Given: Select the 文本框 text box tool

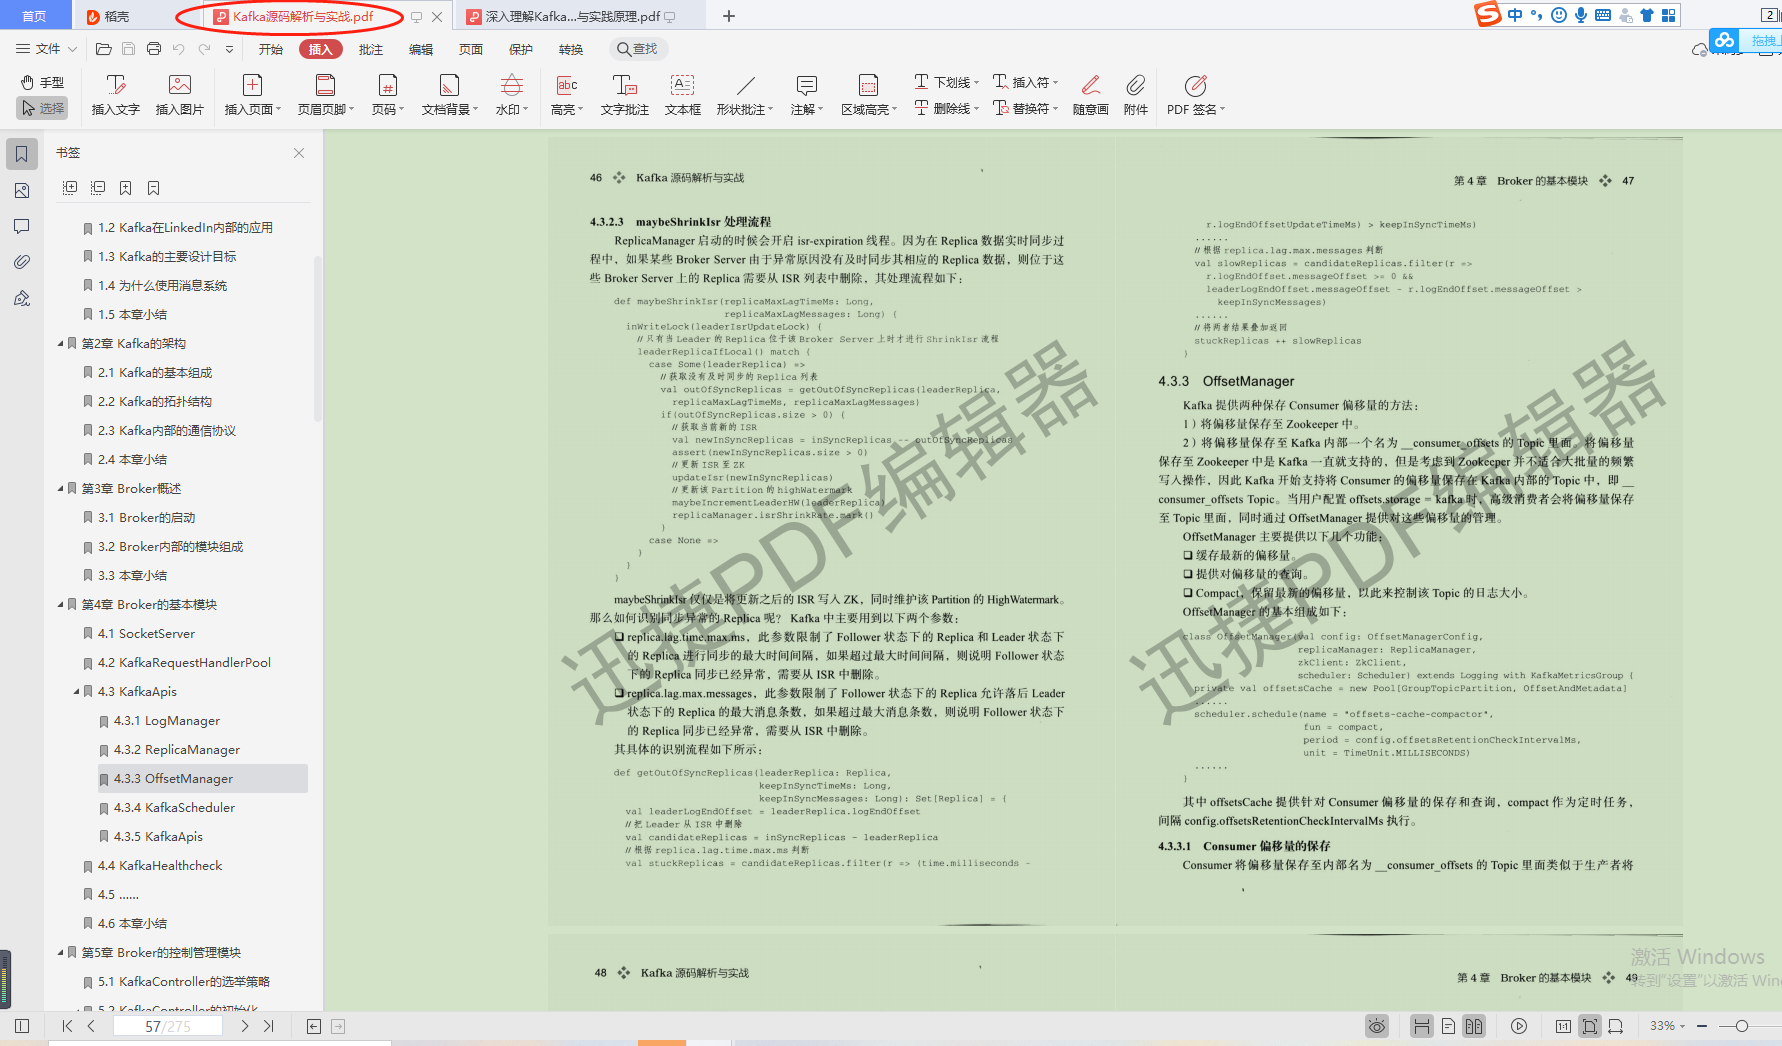Looking at the screenshot, I should point(683,95).
